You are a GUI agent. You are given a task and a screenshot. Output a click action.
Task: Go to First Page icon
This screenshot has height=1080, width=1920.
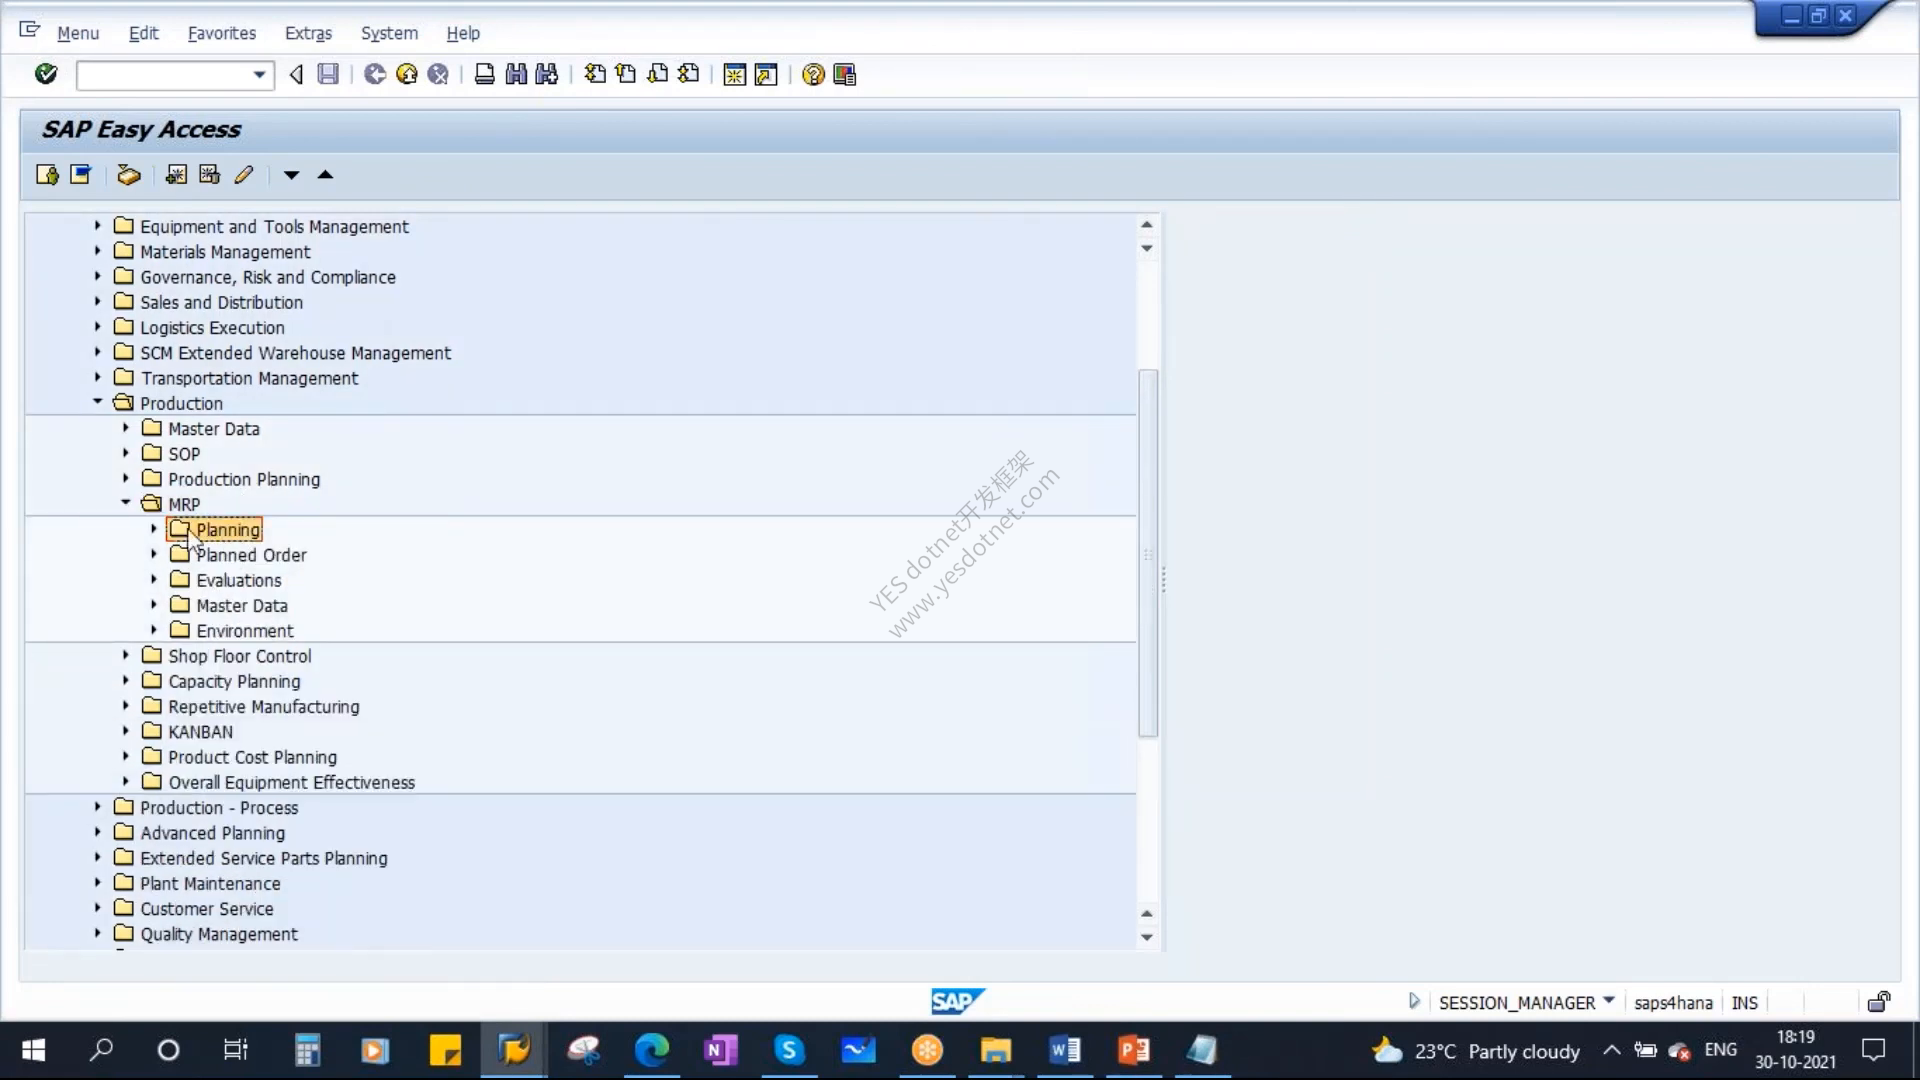tap(595, 74)
